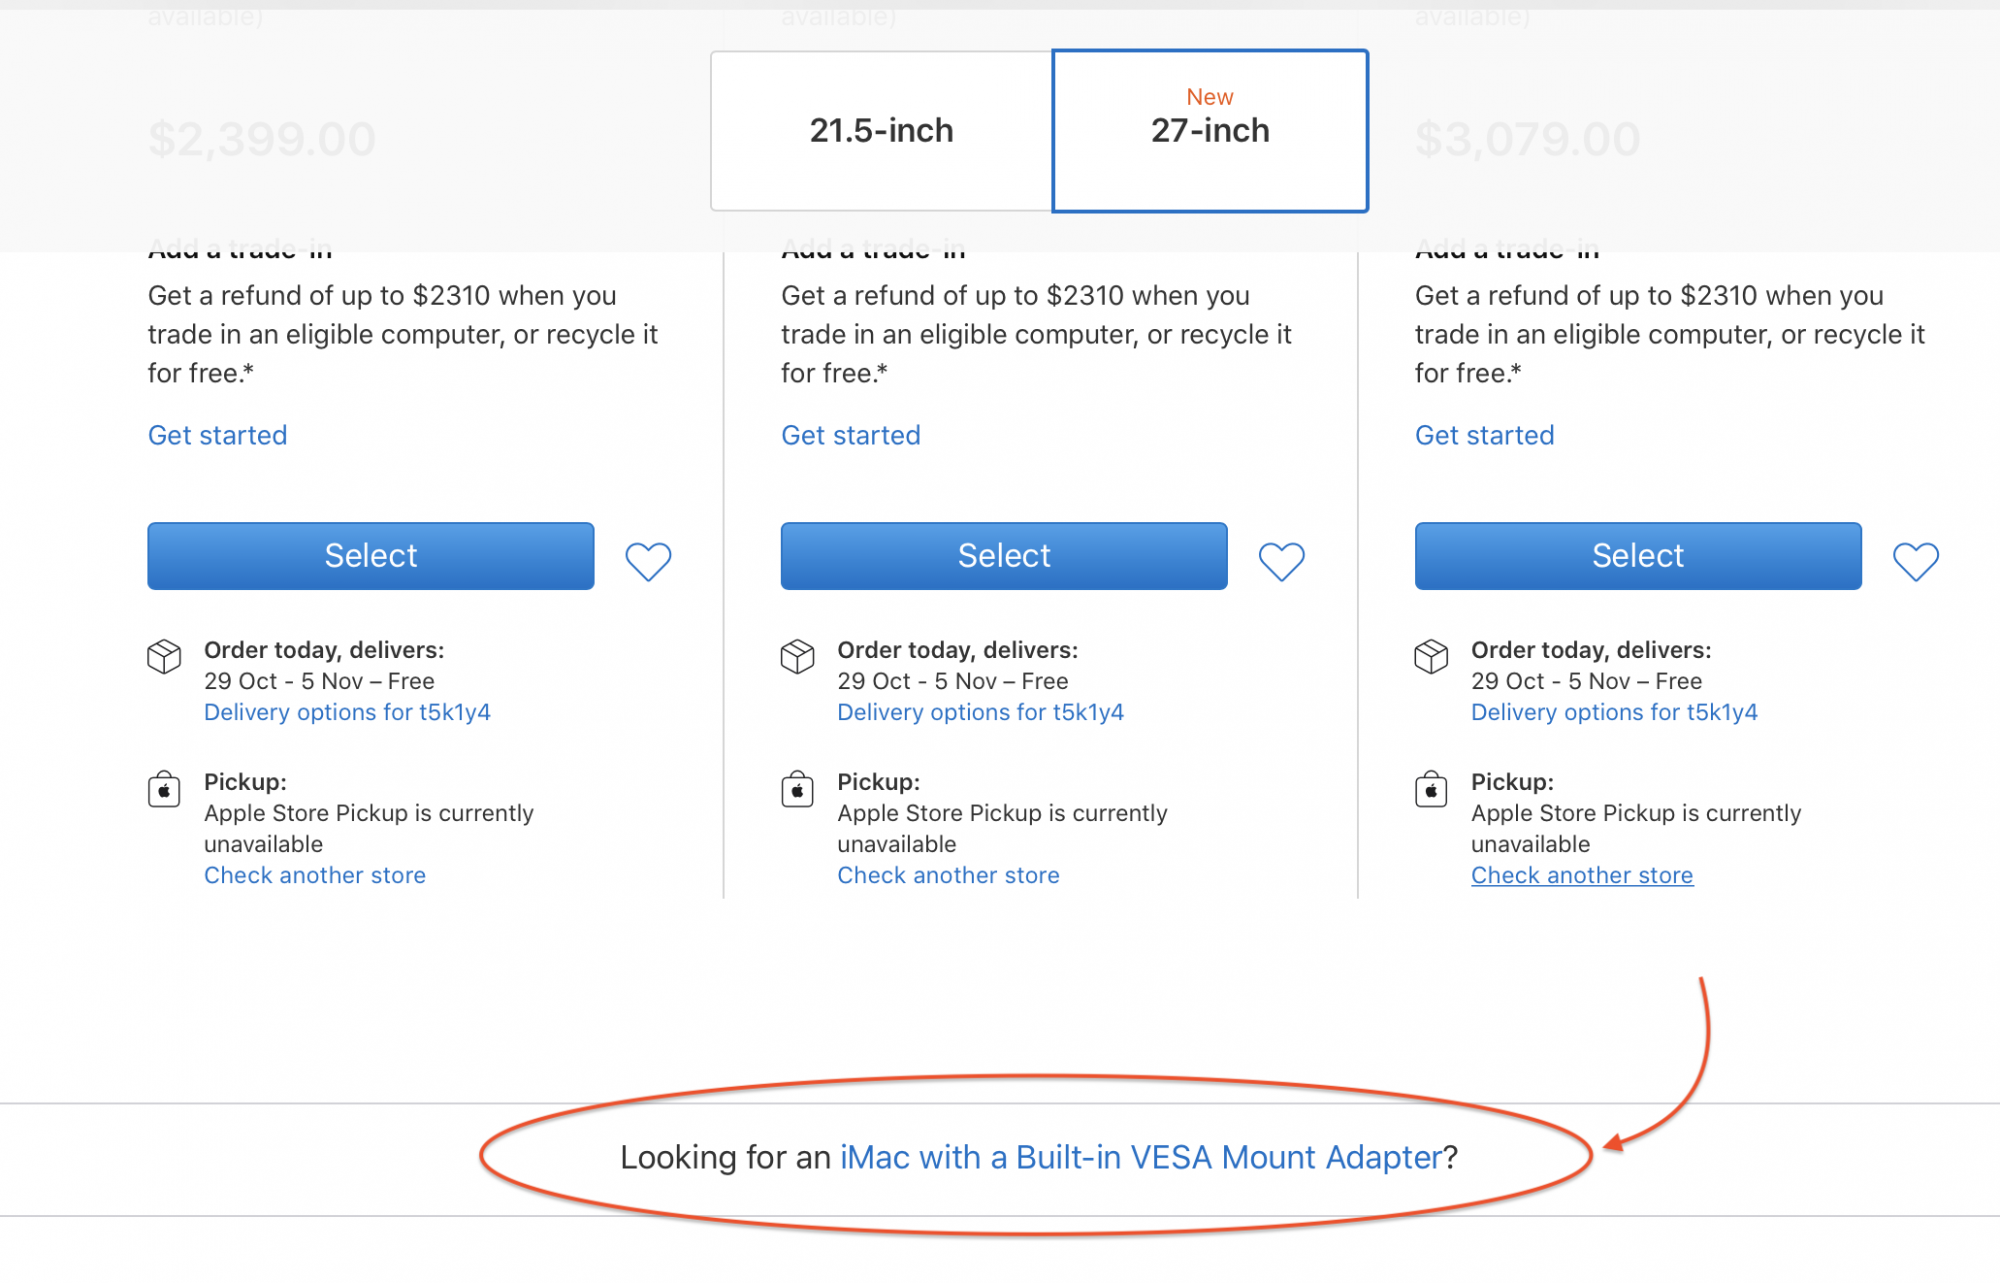This screenshot has width=2000, height=1283.
Task: Click the Apple pickup bag icon in middle column
Action: 797,790
